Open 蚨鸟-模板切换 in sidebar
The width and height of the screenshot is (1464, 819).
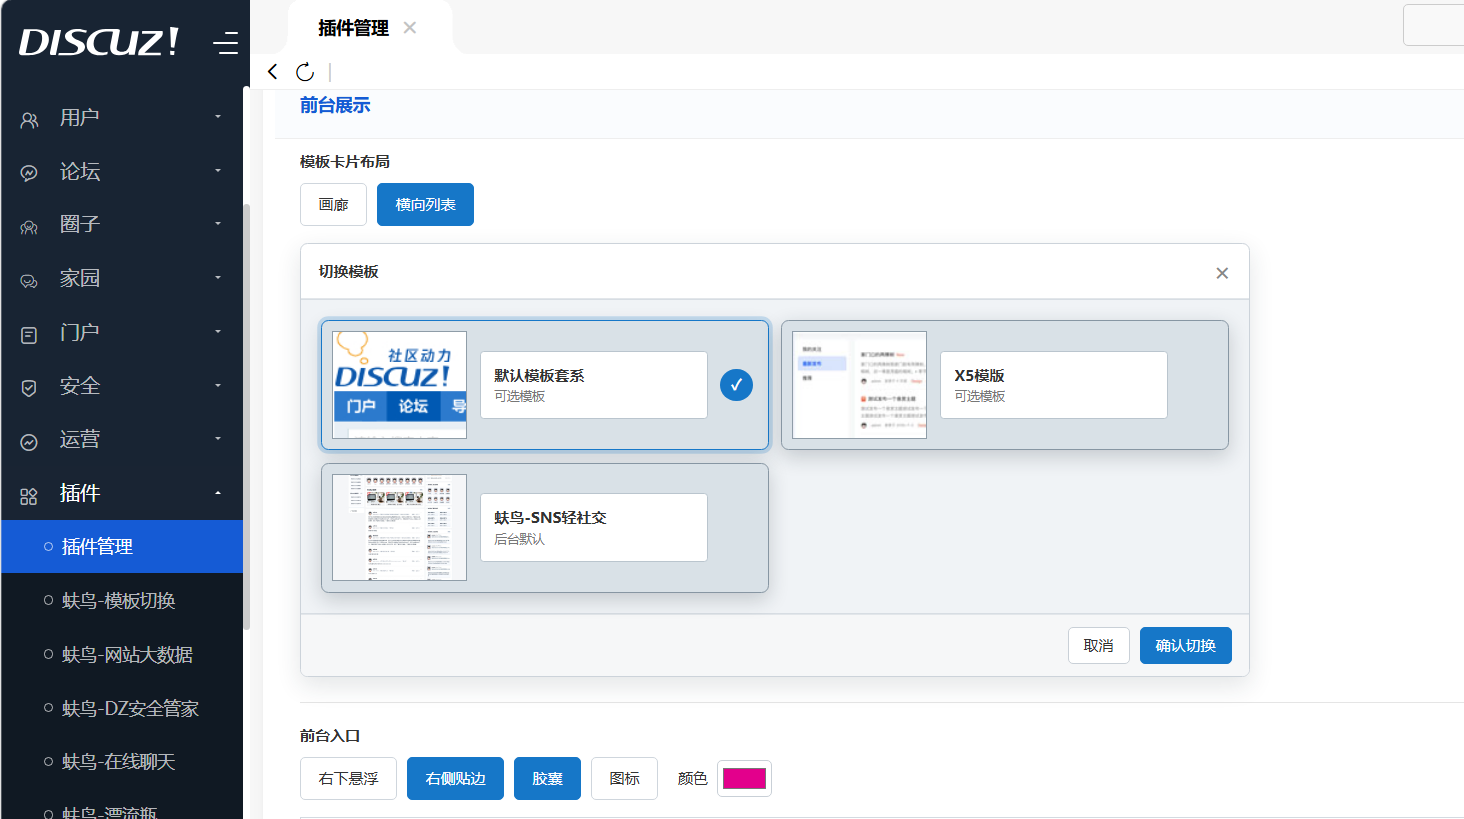(x=122, y=601)
